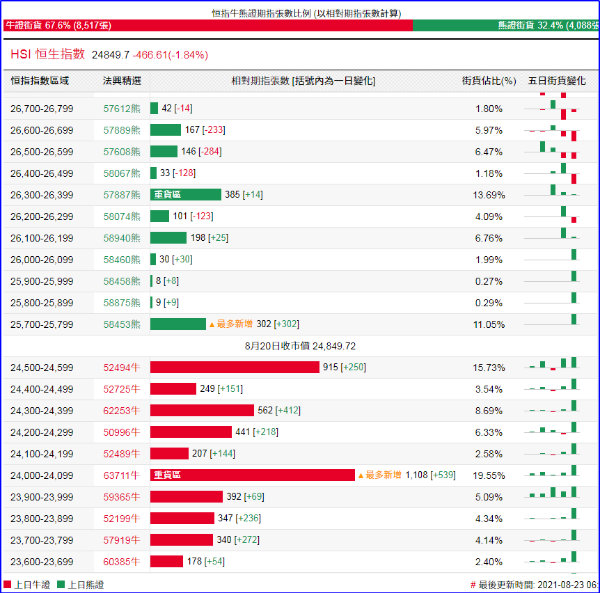Image resolution: width=600 pixels, height=593 pixels.
Task: Click the green 重貨區 bar for 26,300-26,399
Action: pyautogui.click(x=186, y=194)
